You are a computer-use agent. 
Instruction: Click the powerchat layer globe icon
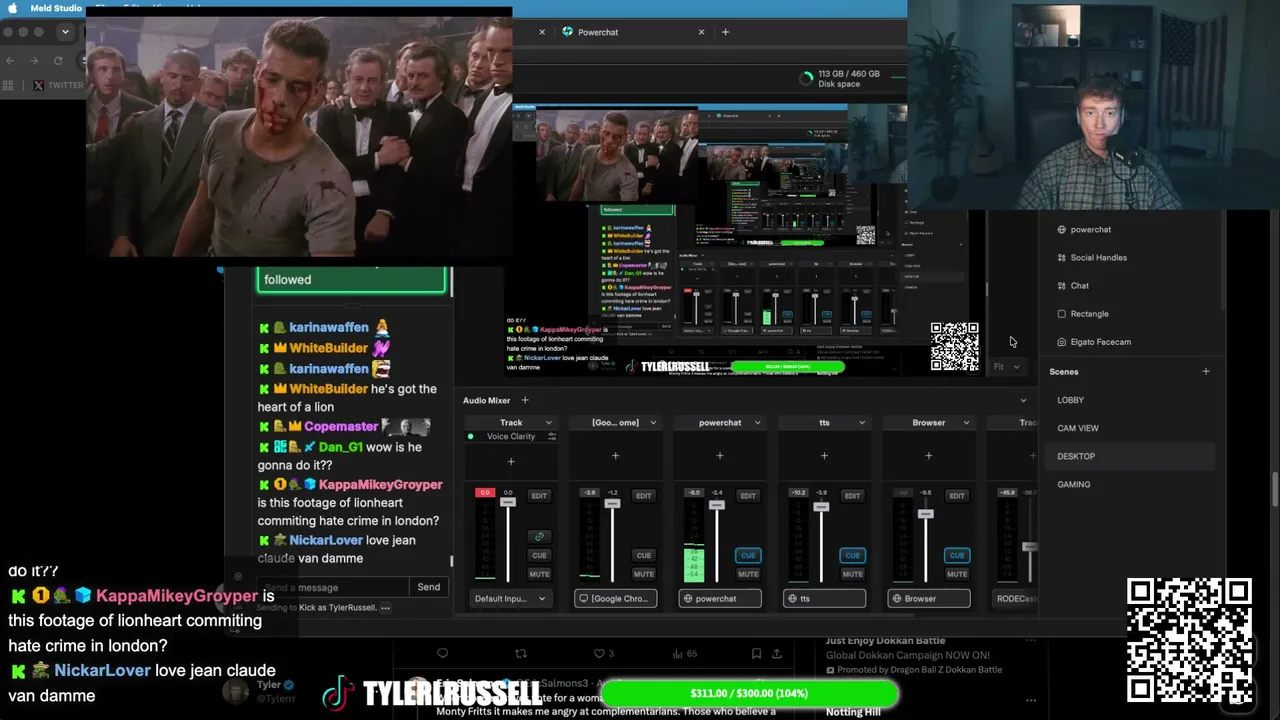pos(1061,230)
